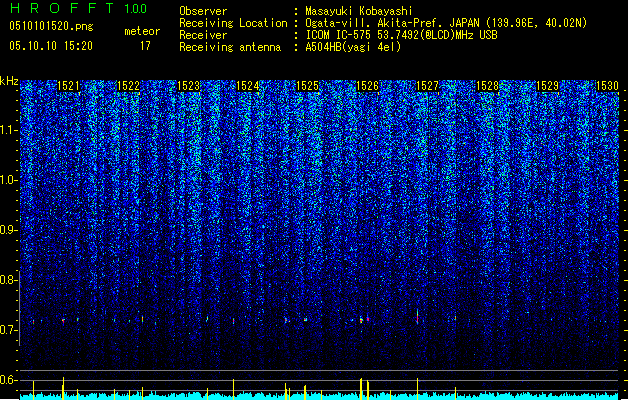
Task: Click the yellow level spike under the 1521 marker
Action: pos(63,388)
